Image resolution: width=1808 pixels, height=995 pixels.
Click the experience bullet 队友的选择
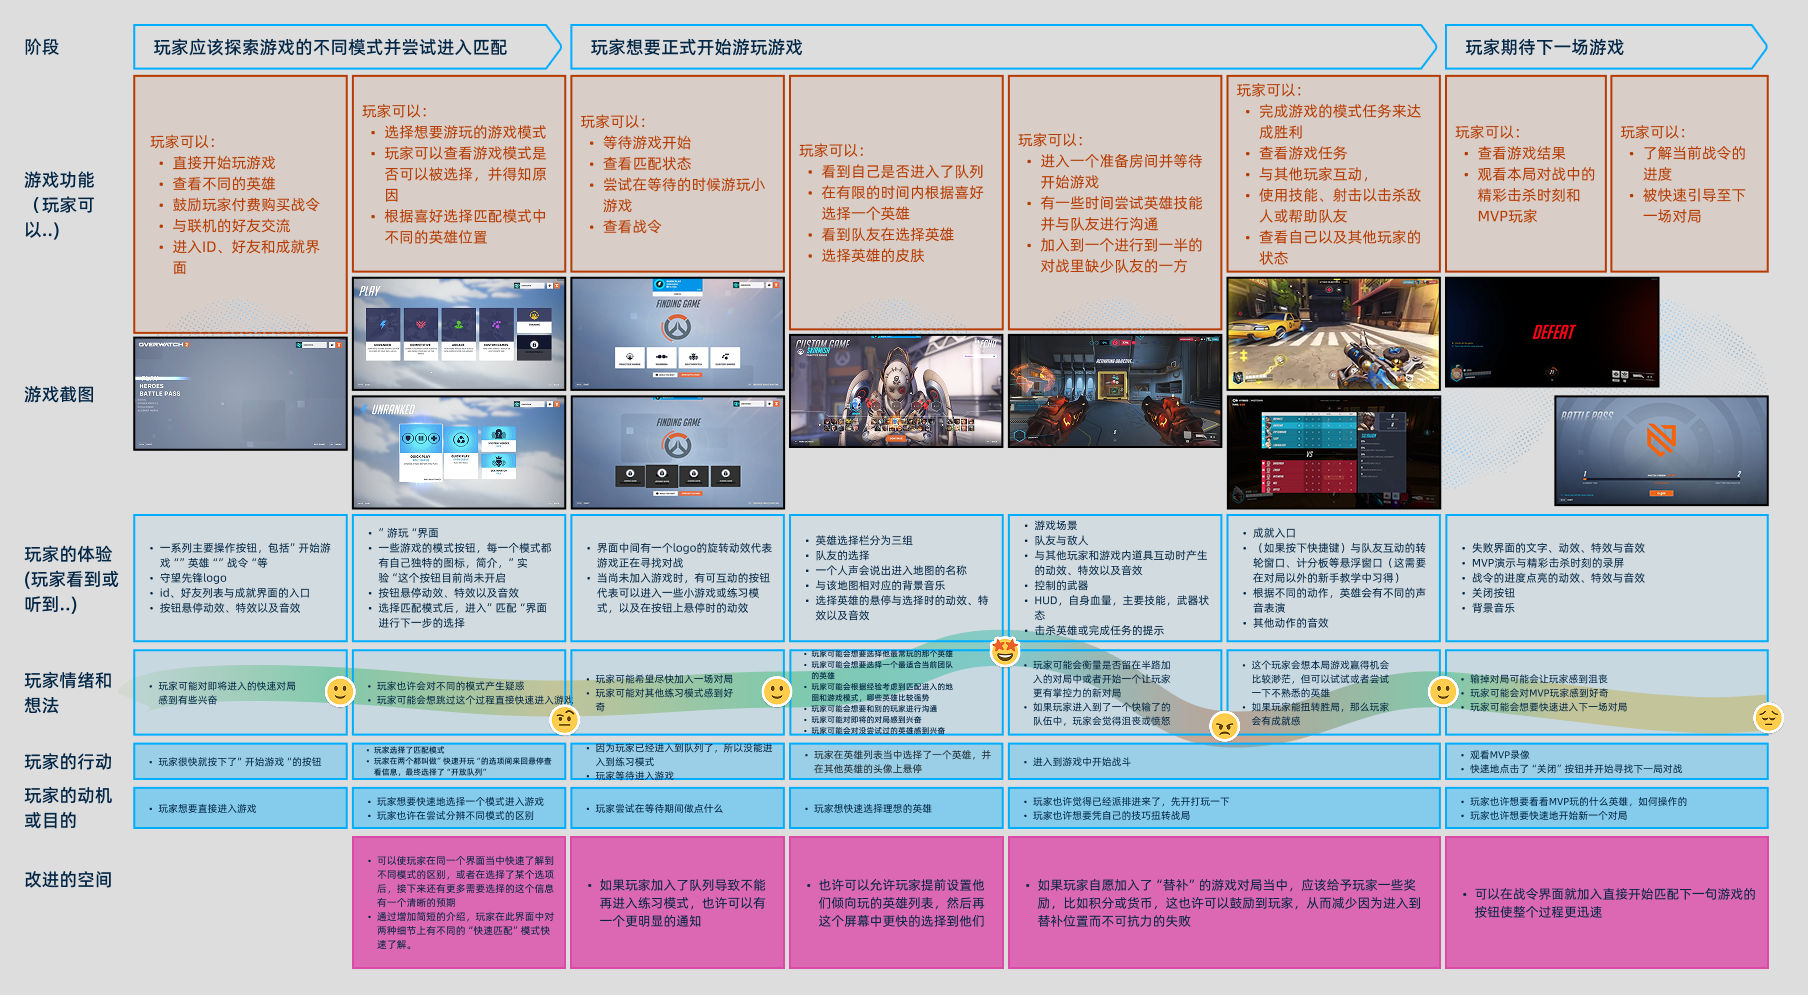(842, 556)
